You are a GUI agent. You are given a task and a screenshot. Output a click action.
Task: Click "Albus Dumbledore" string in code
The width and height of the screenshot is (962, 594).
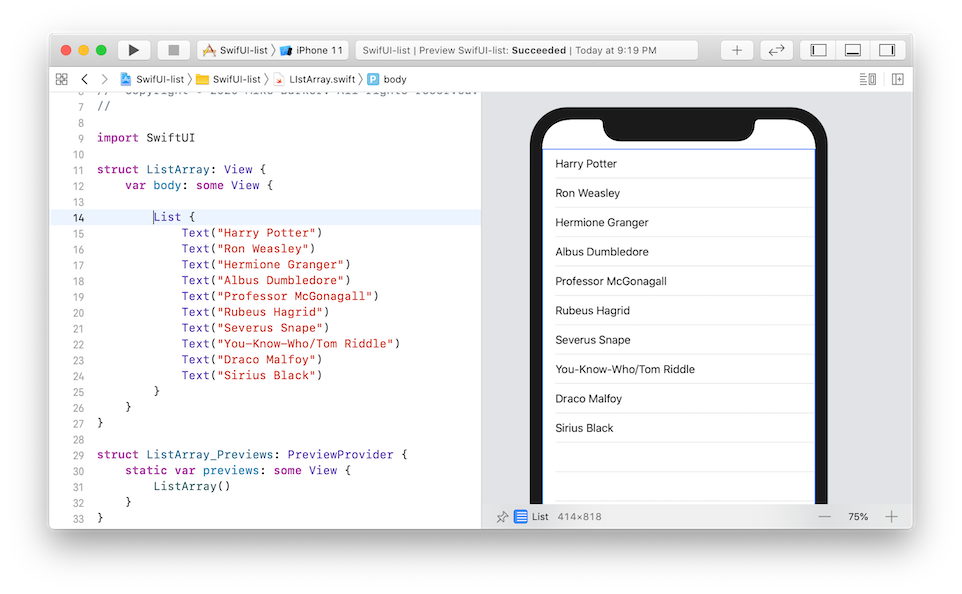(280, 280)
